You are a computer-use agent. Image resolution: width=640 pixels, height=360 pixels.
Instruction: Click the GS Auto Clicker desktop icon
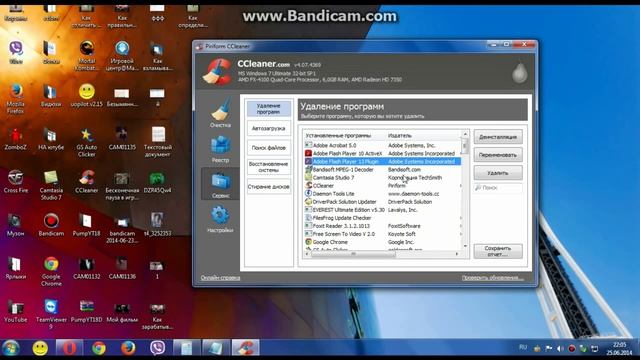[x=87, y=142]
